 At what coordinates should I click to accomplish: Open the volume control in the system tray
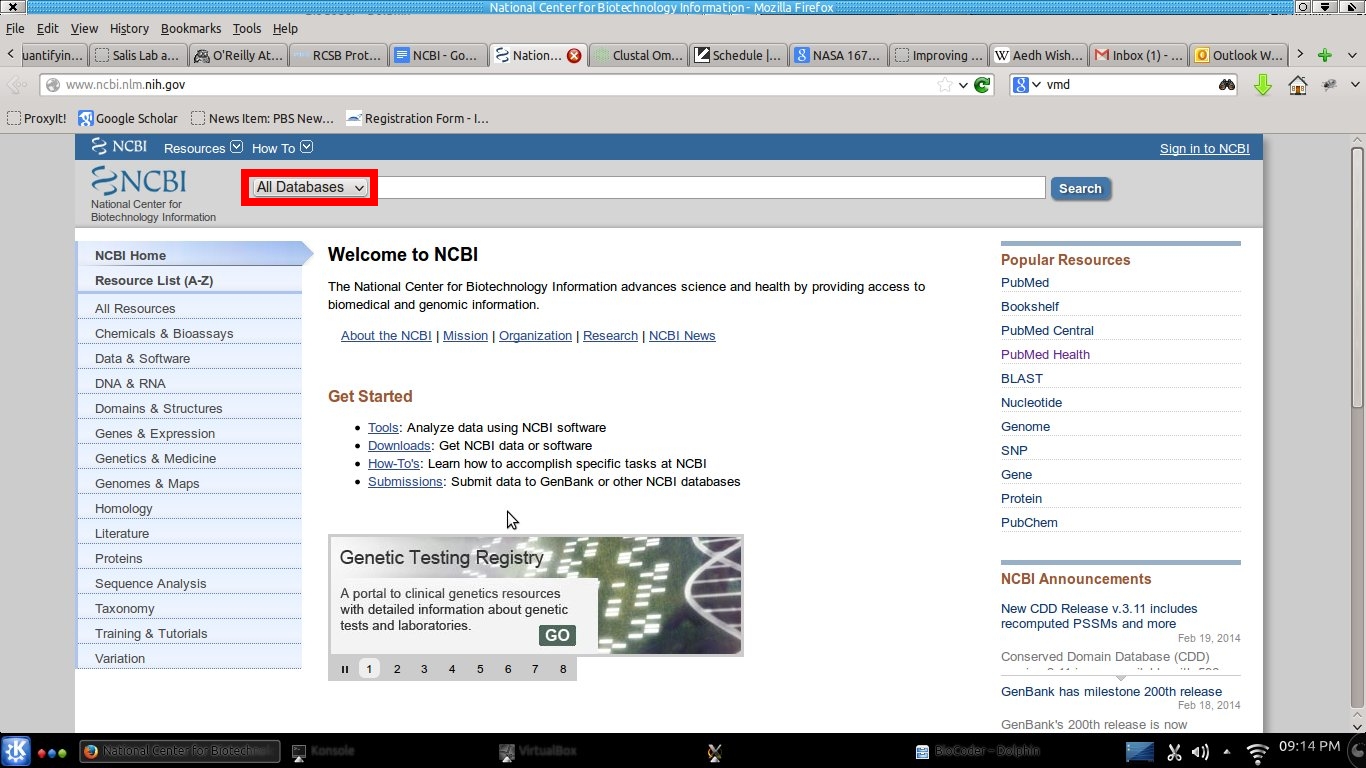(x=1200, y=752)
